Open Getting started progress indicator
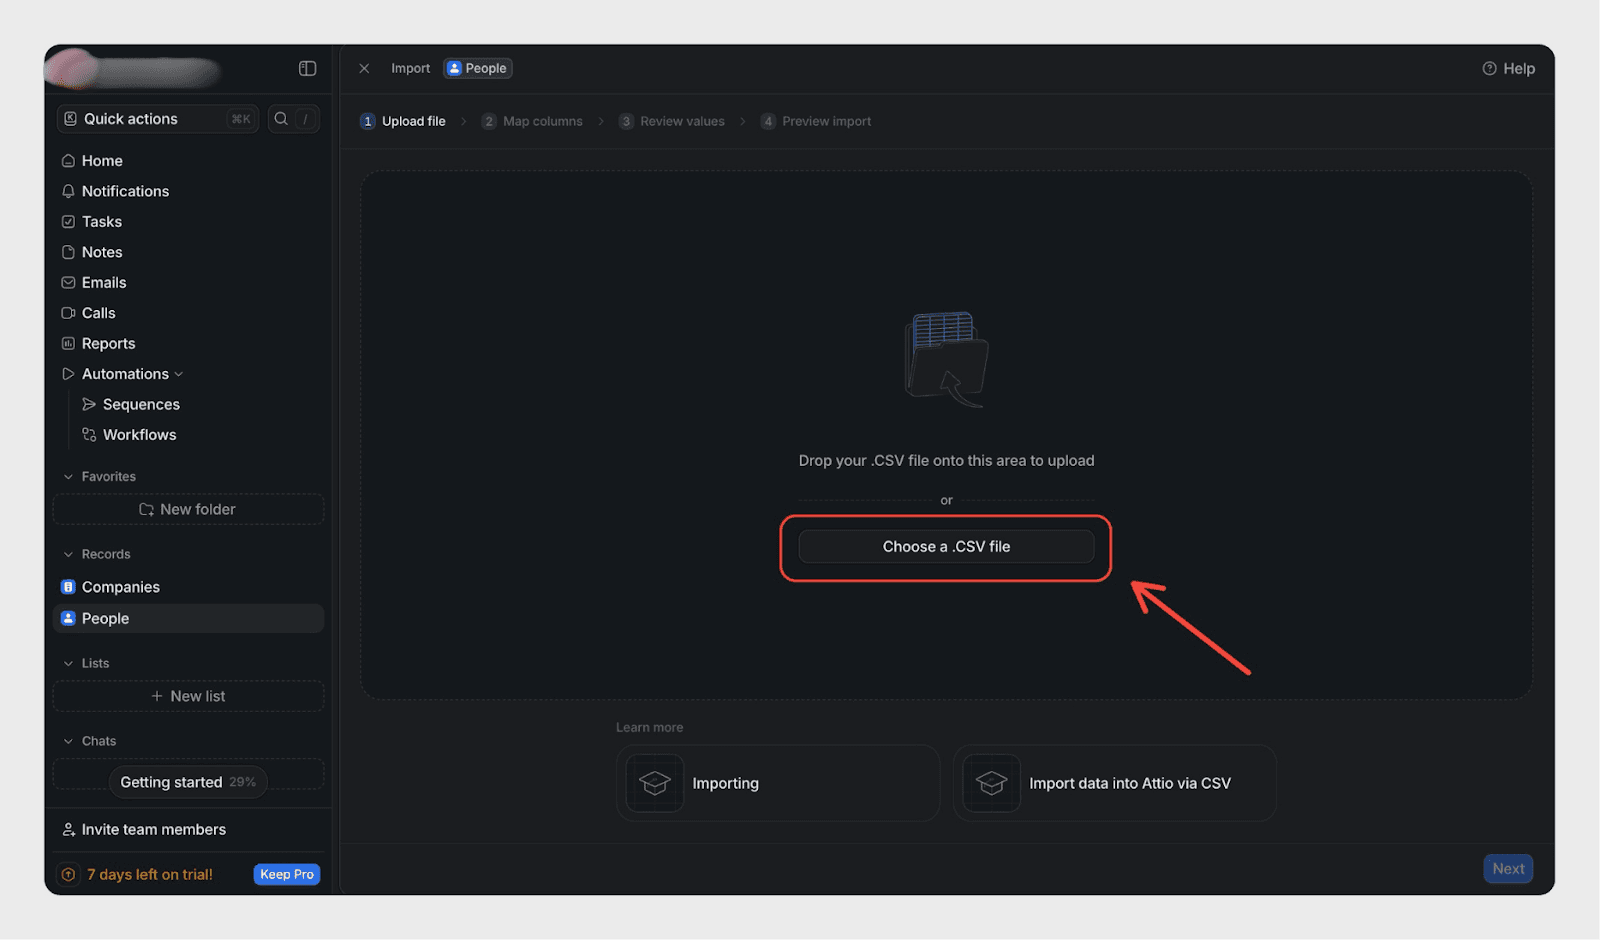Viewport: 1600px width, 940px height. pyautogui.click(x=187, y=782)
